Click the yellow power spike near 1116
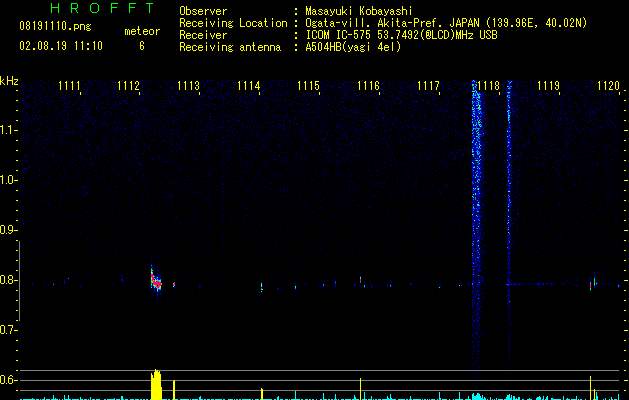Image resolution: width=629 pixels, height=400 pixels. coord(360,388)
